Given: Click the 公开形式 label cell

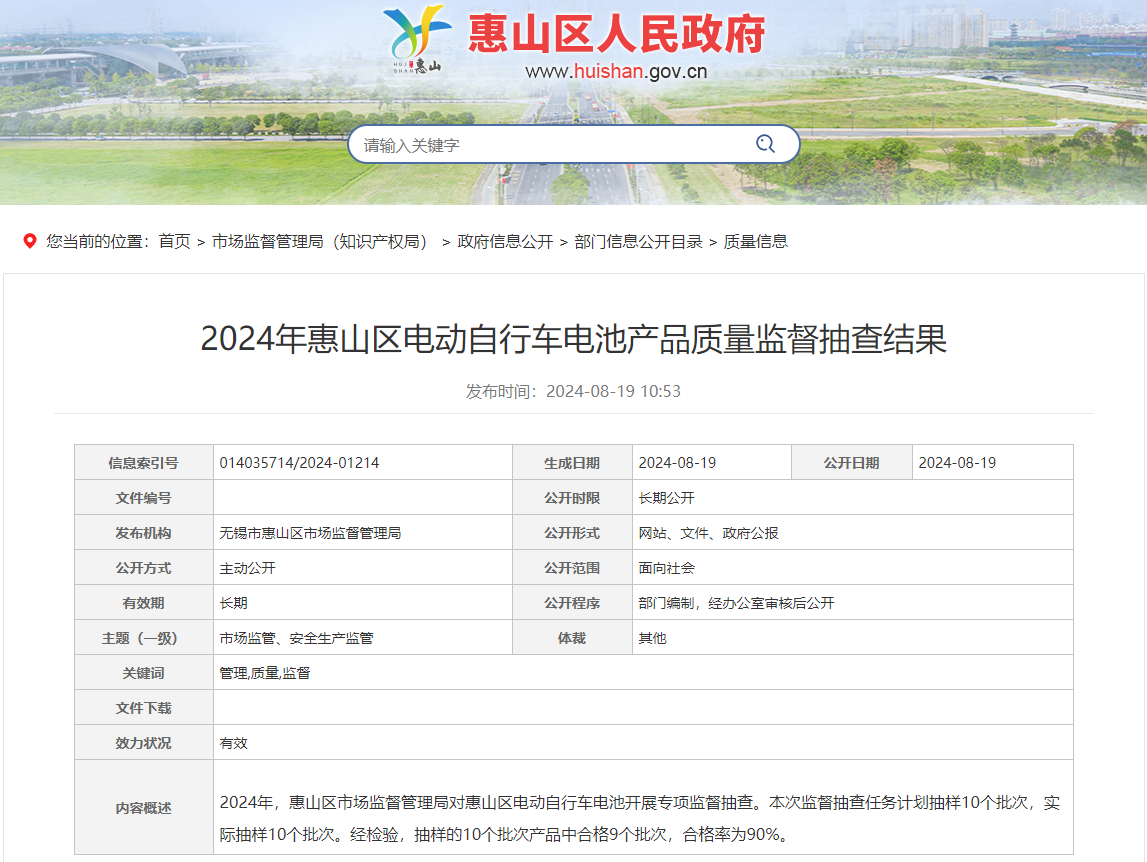Looking at the screenshot, I should pyautogui.click(x=572, y=533).
